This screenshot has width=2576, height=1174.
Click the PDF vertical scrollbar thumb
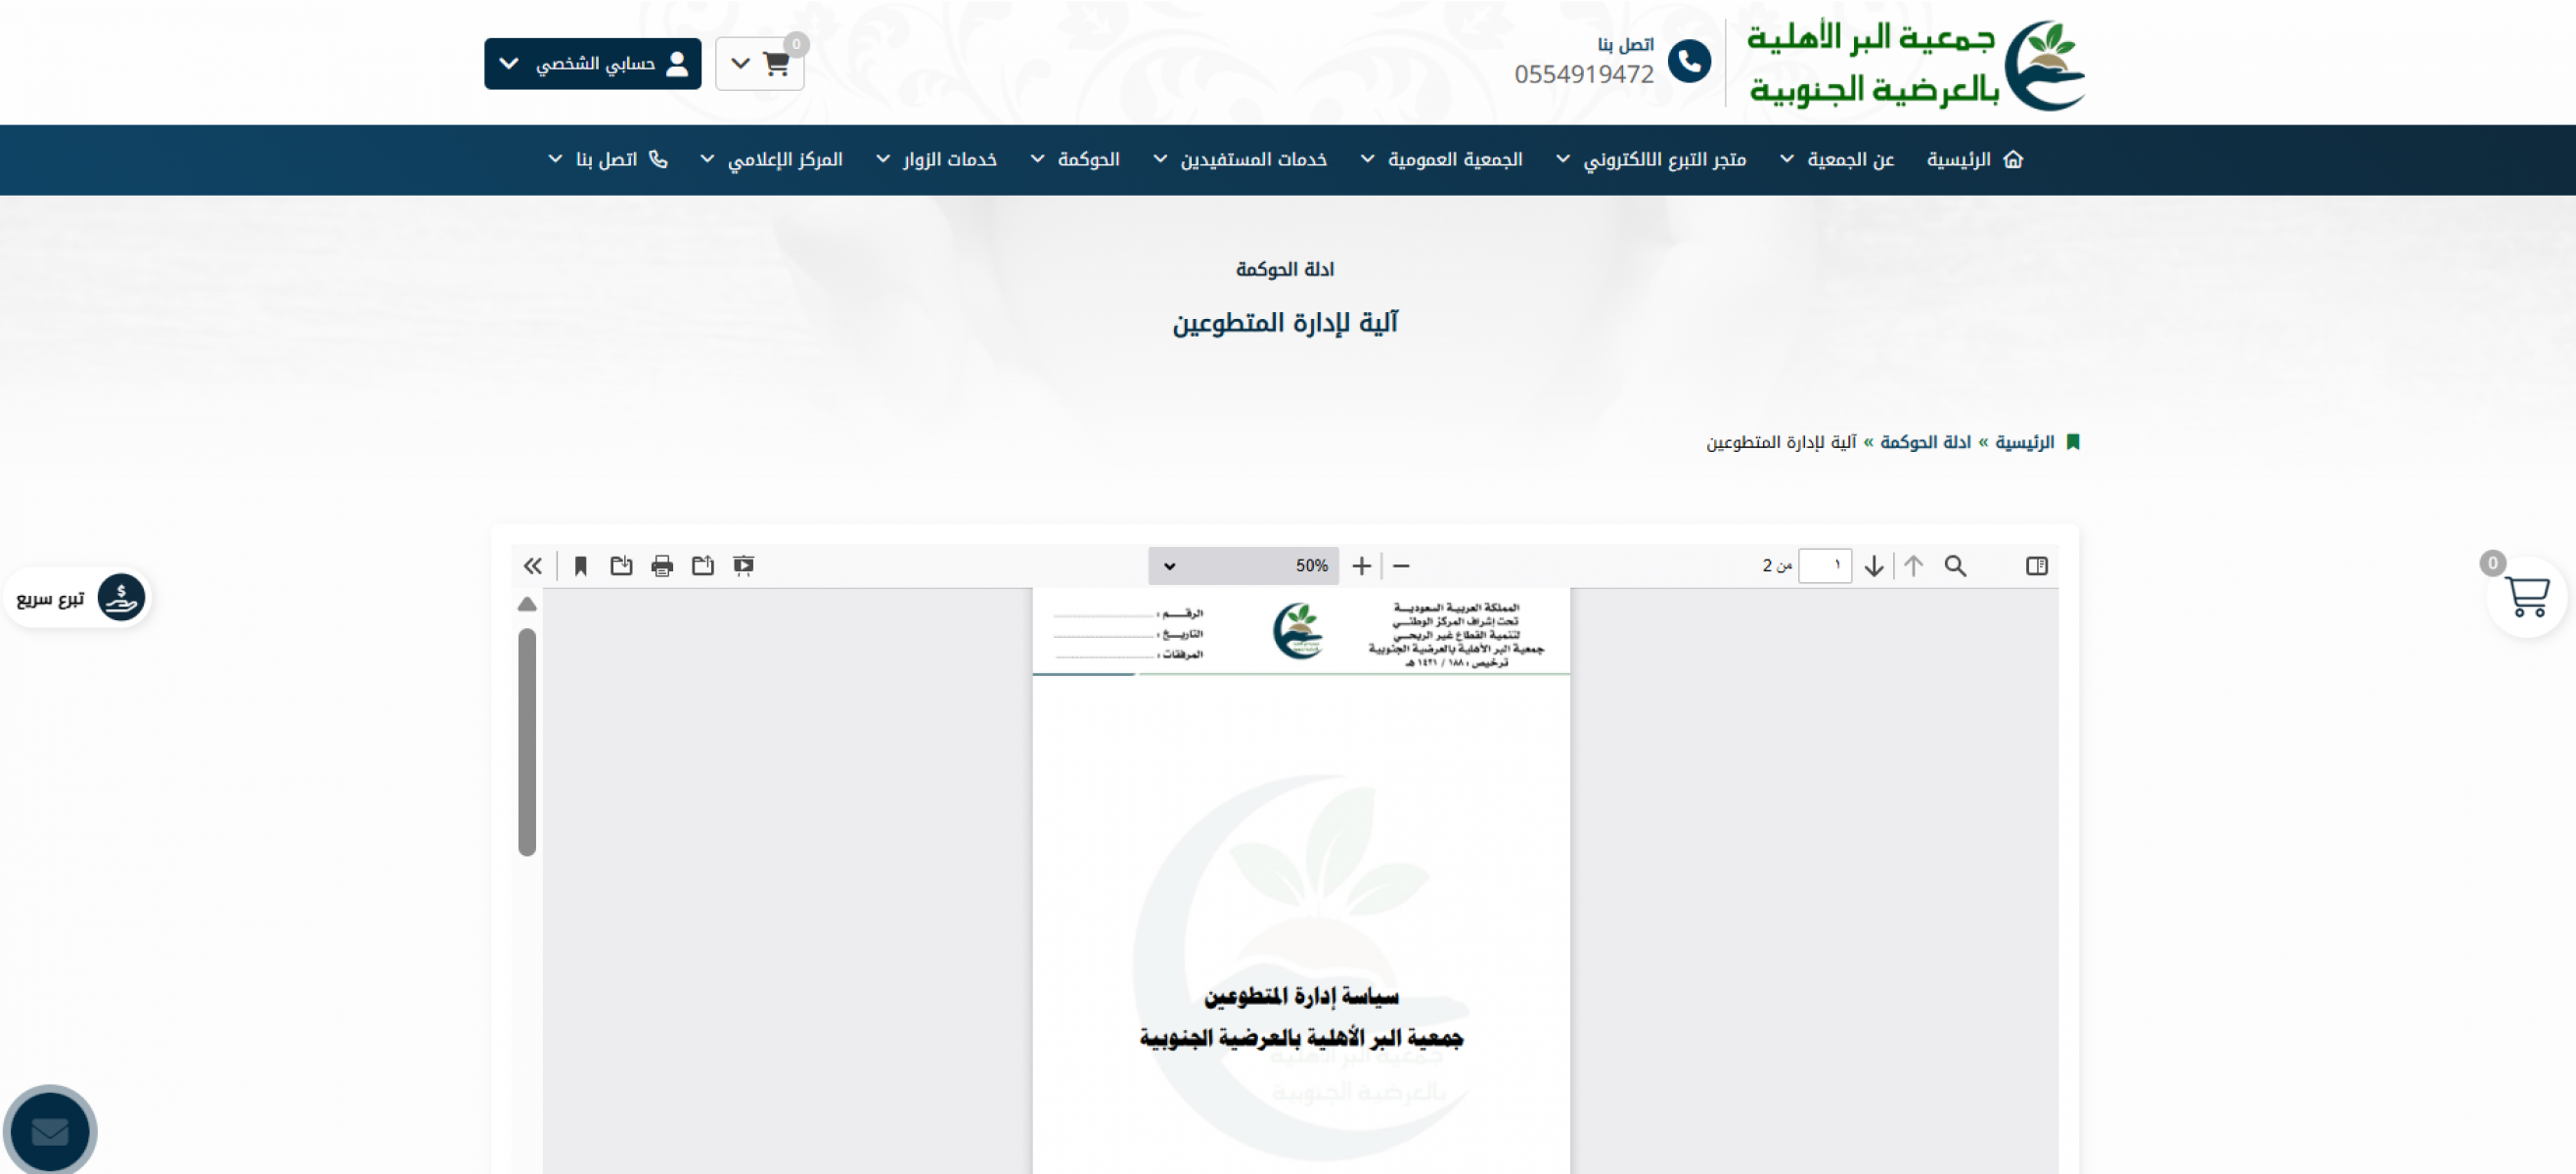[x=527, y=742]
